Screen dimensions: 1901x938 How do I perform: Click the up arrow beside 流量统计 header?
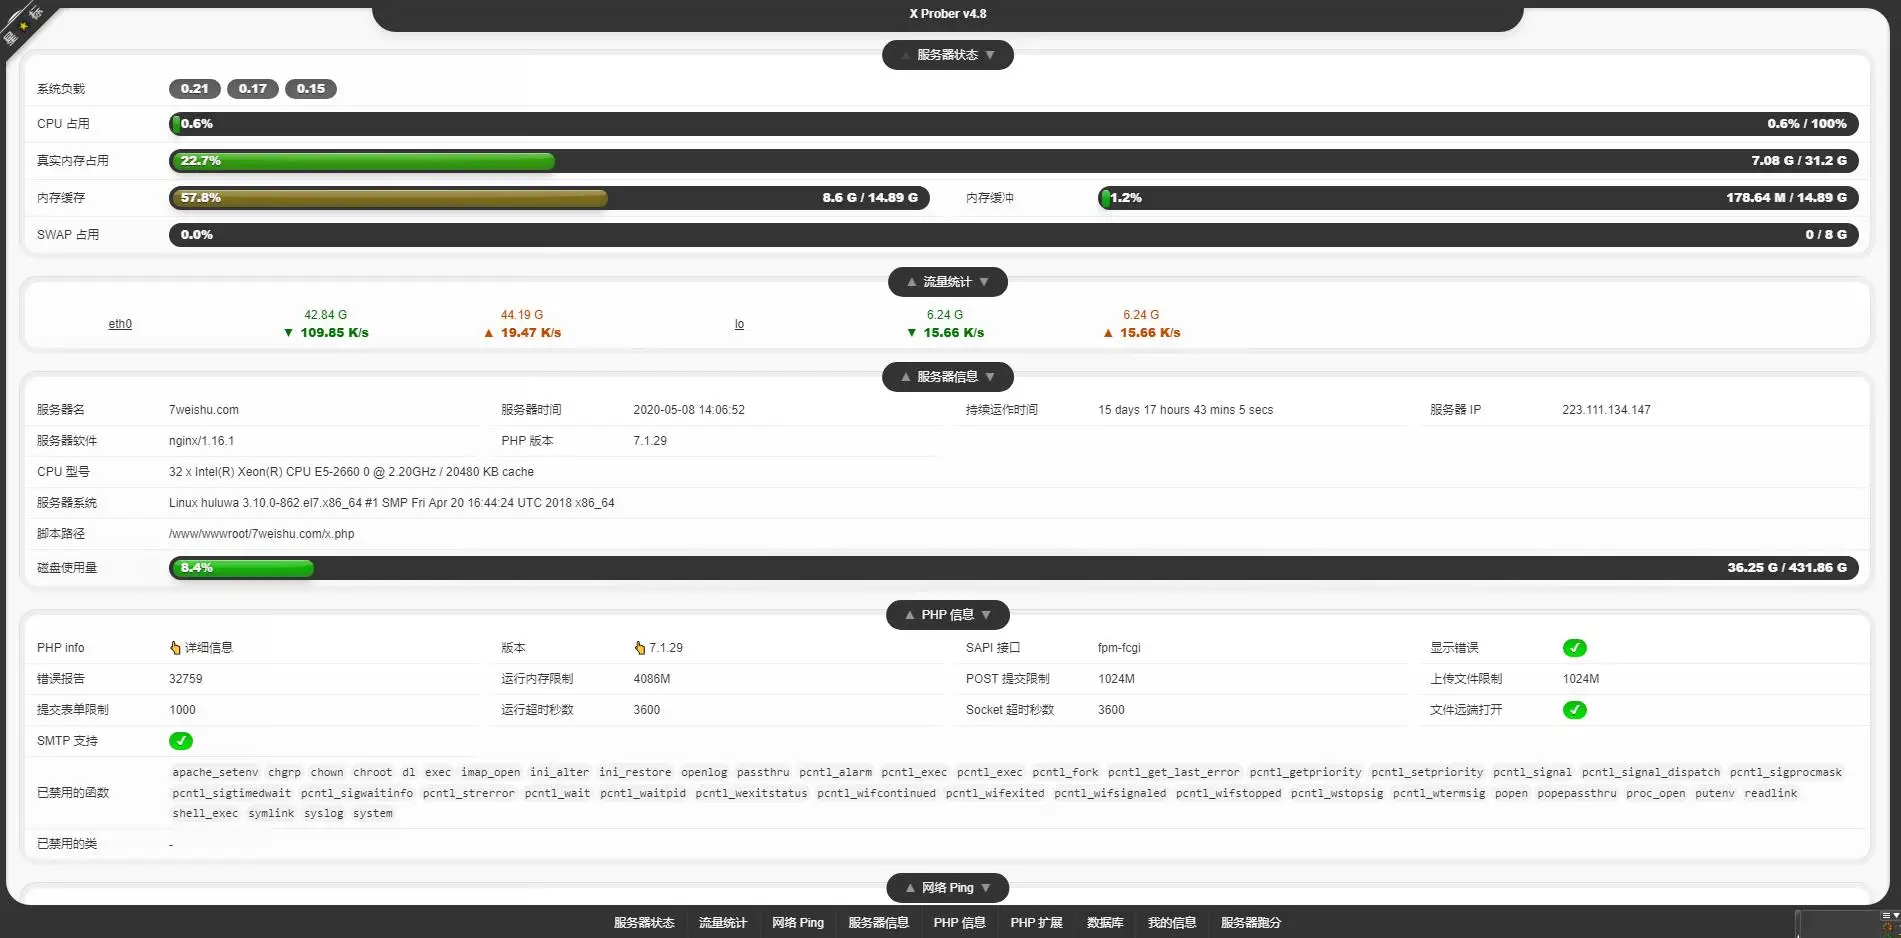point(912,282)
